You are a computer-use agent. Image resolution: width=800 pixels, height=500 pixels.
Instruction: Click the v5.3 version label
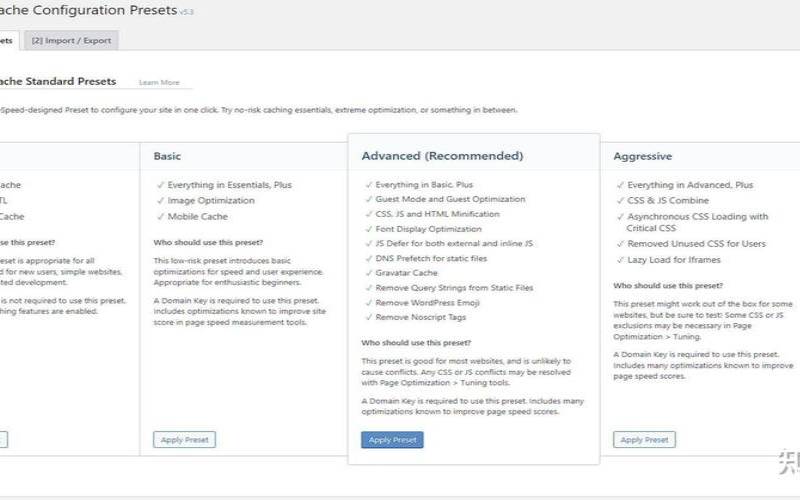point(187,12)
